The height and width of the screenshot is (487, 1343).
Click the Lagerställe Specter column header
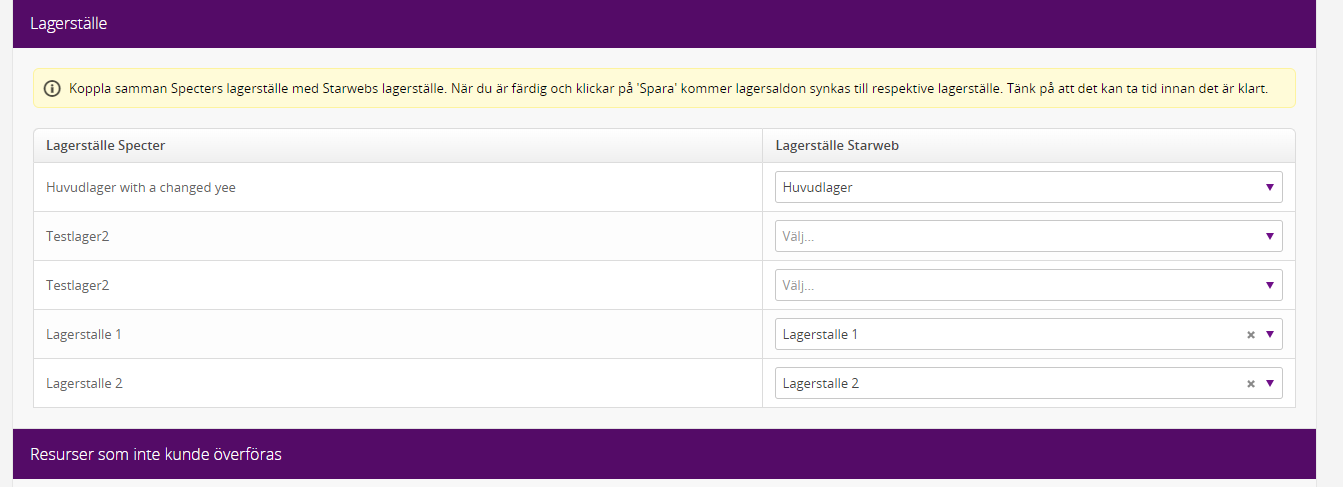105,145
